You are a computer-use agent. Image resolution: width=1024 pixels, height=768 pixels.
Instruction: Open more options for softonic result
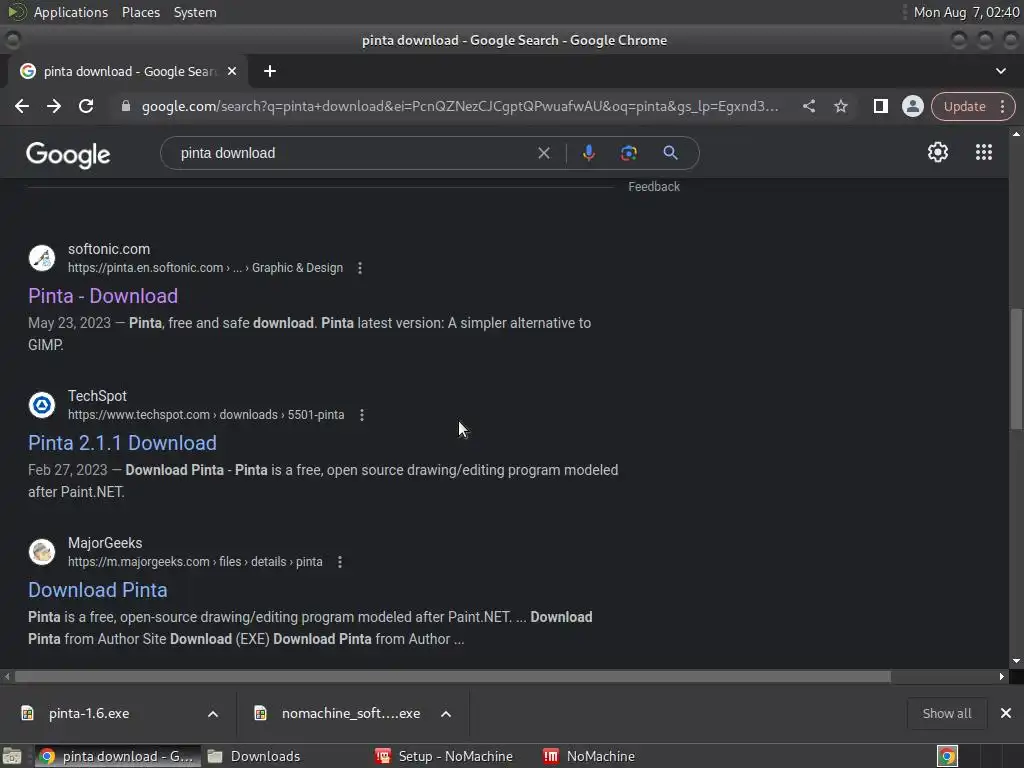360,268
